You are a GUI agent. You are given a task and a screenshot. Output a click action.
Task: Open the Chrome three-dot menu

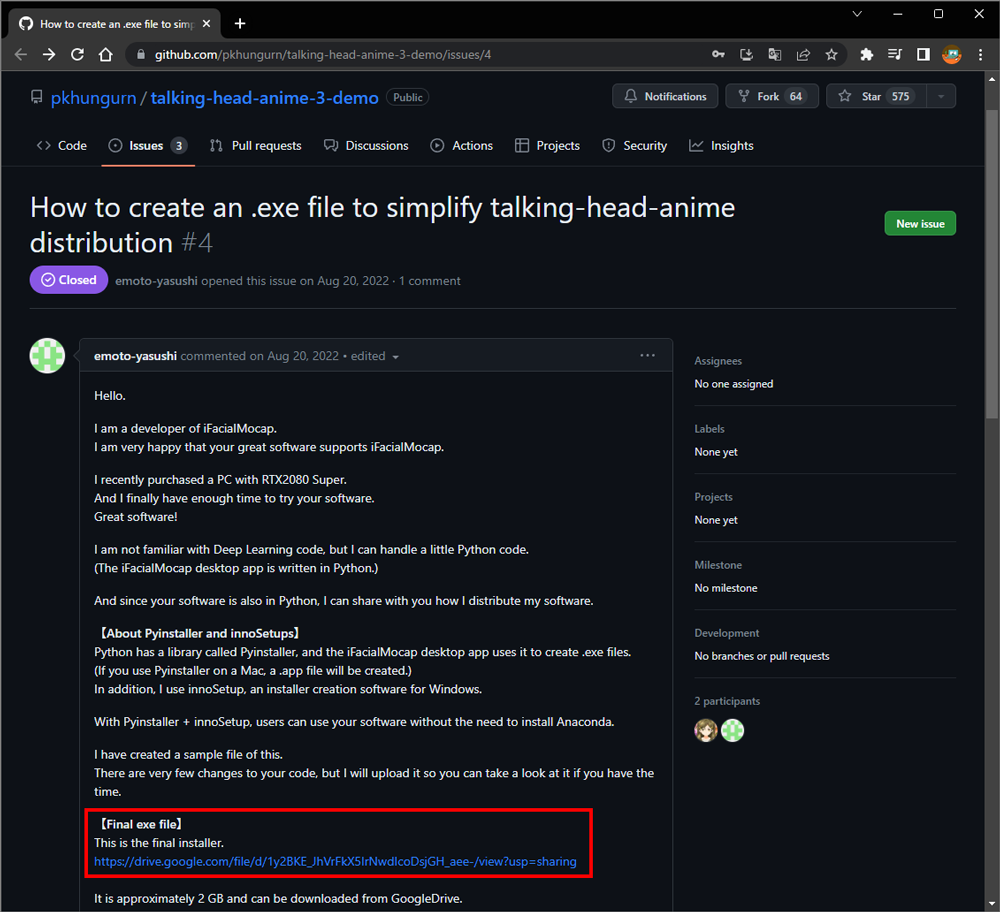[x=979, y=55]
